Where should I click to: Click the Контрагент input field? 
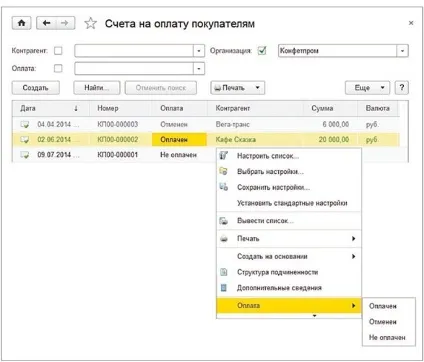click(134, 51)
